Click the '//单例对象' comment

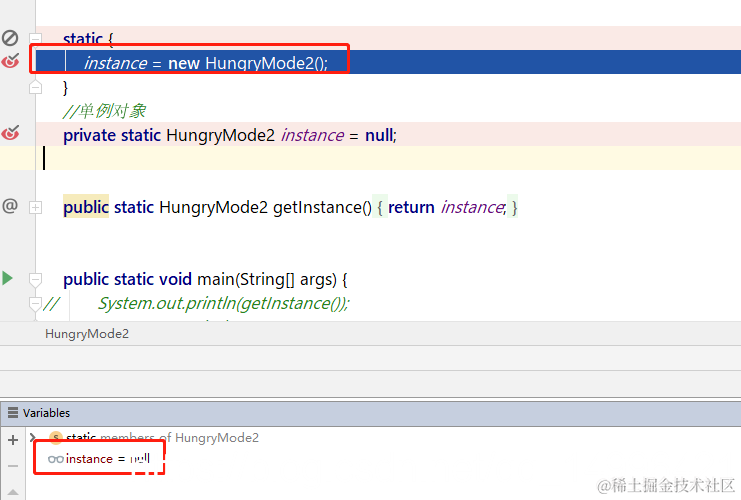tap(104, 111)
